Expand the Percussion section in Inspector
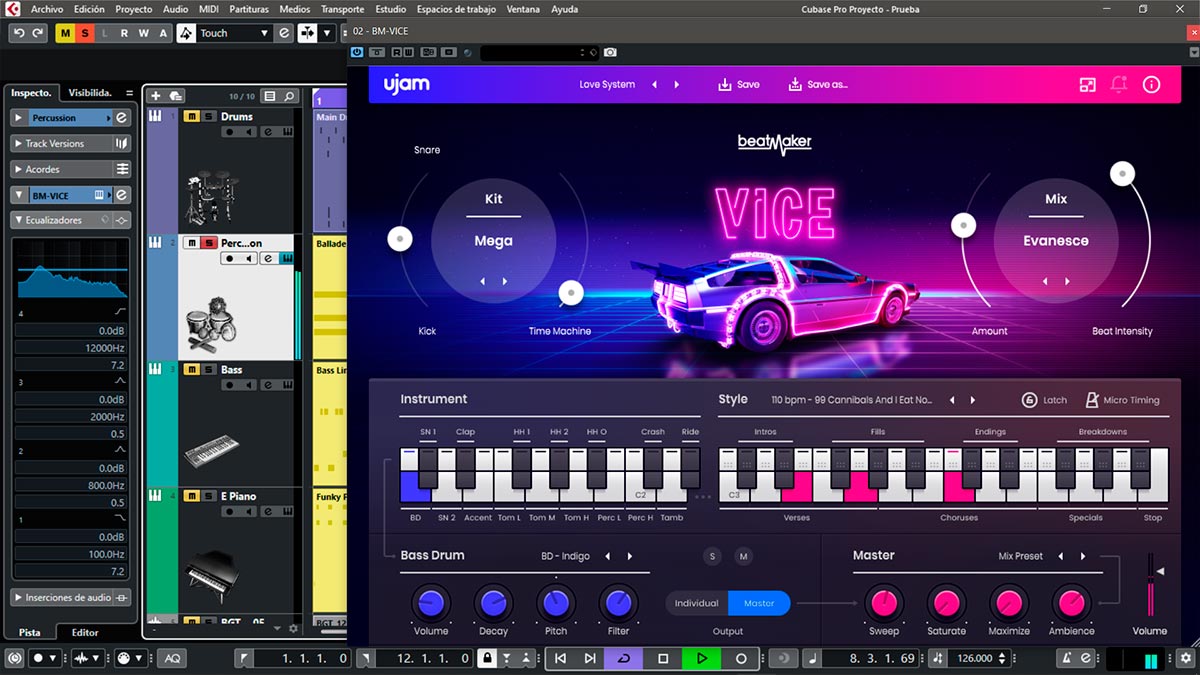The height and width of the screenshot is (675, 1200). pos(19,118)
